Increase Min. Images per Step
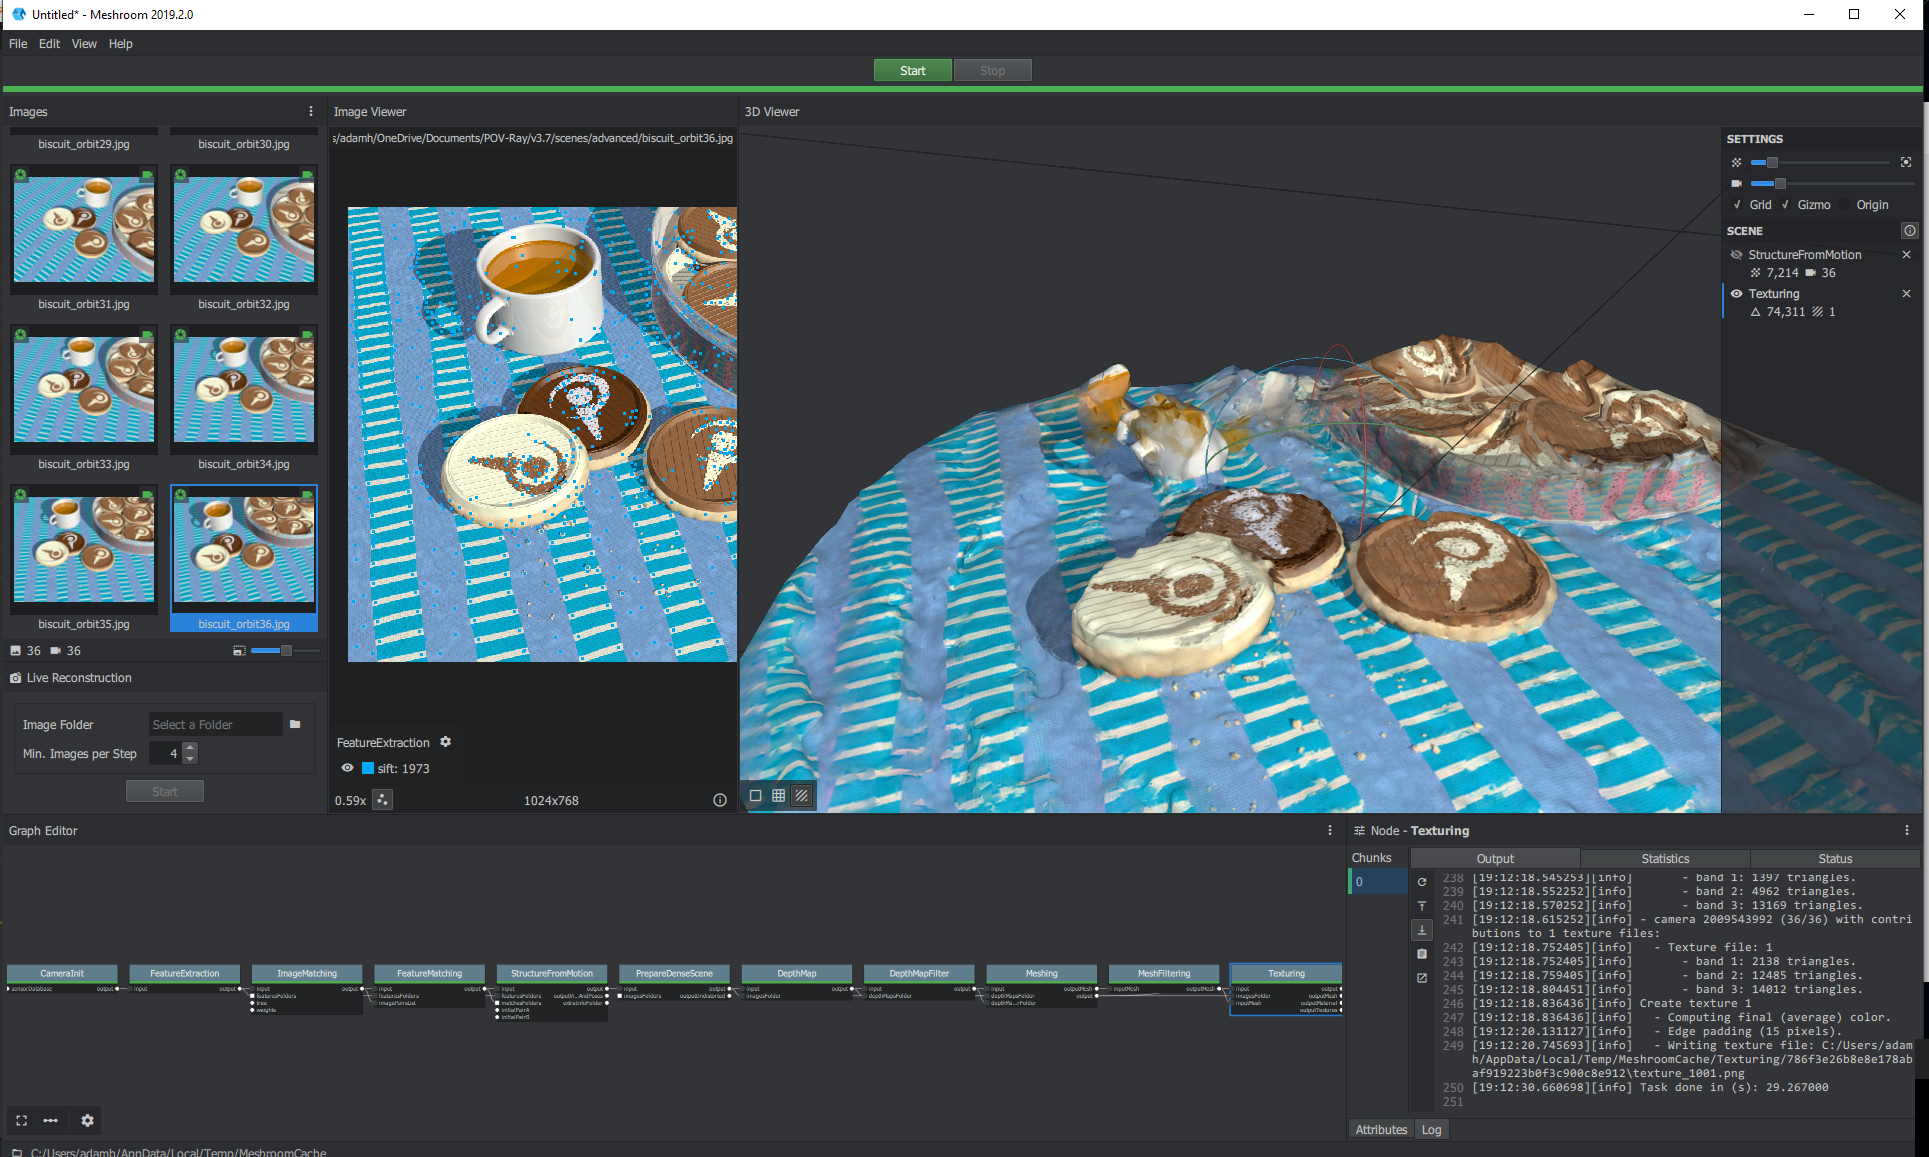The height and width of the screenshot is (1157, 1929). click(x=191, y=748)
